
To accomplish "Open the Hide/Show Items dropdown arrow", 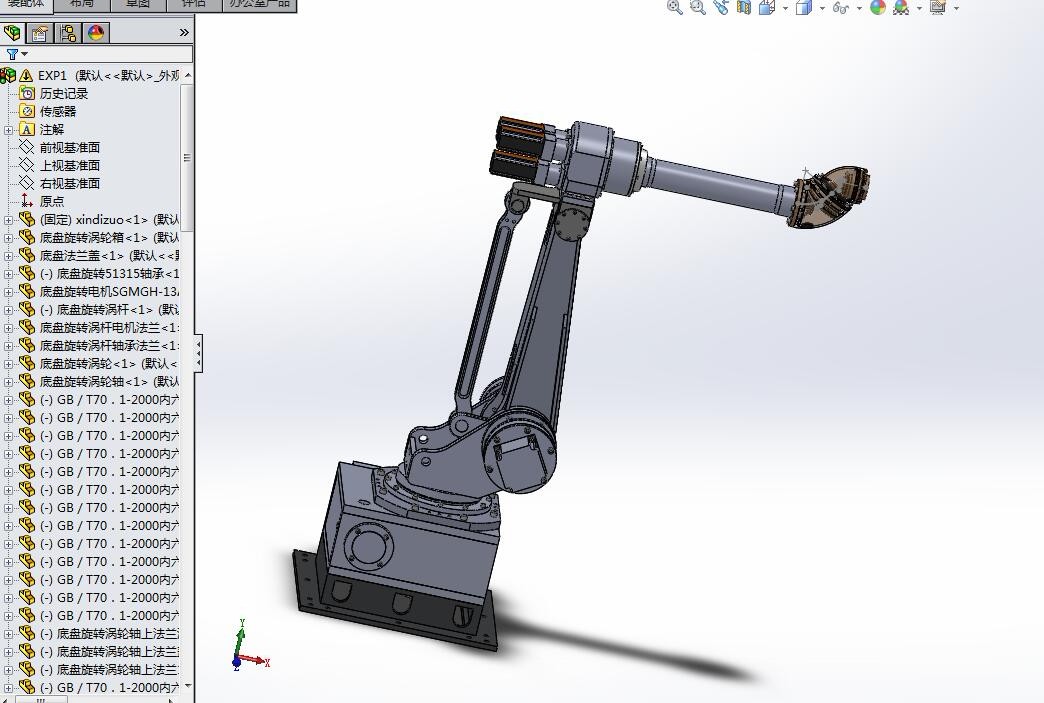I will (859, 8).
